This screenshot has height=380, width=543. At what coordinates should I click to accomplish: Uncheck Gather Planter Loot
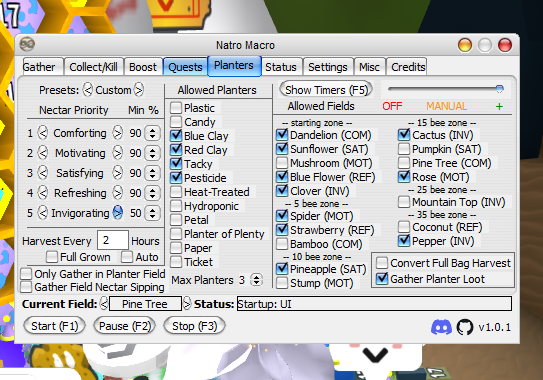tap(382, 279)
